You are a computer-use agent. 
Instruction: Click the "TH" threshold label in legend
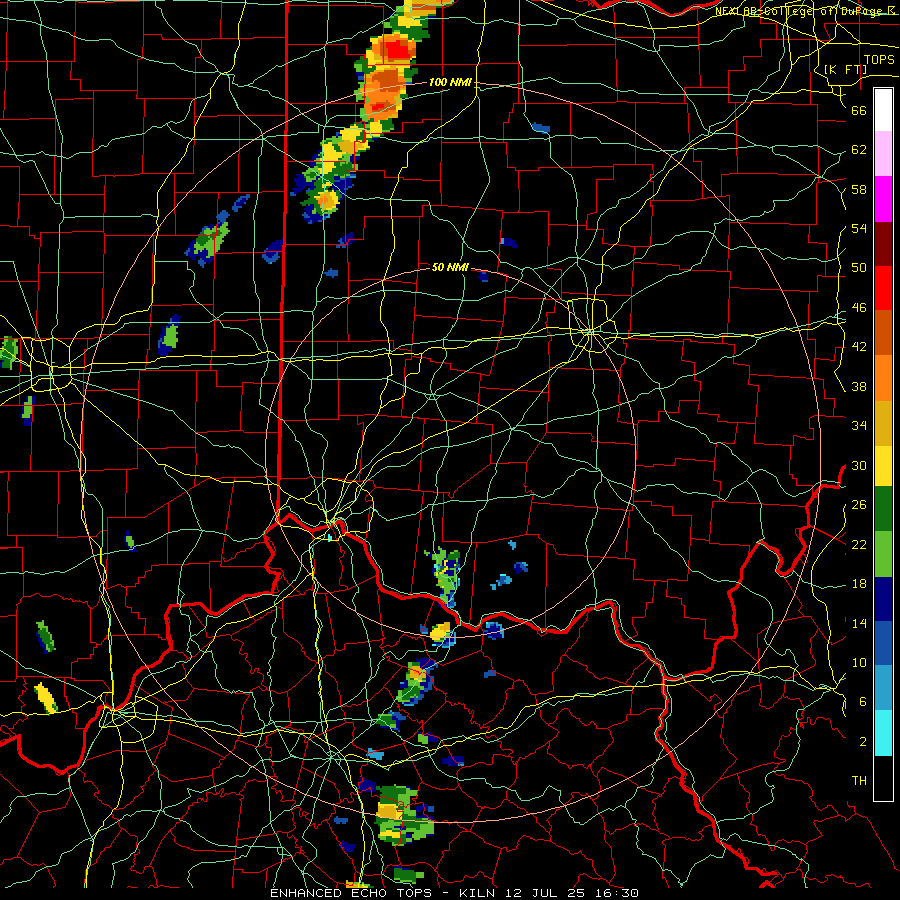click(x=859, y=781)
